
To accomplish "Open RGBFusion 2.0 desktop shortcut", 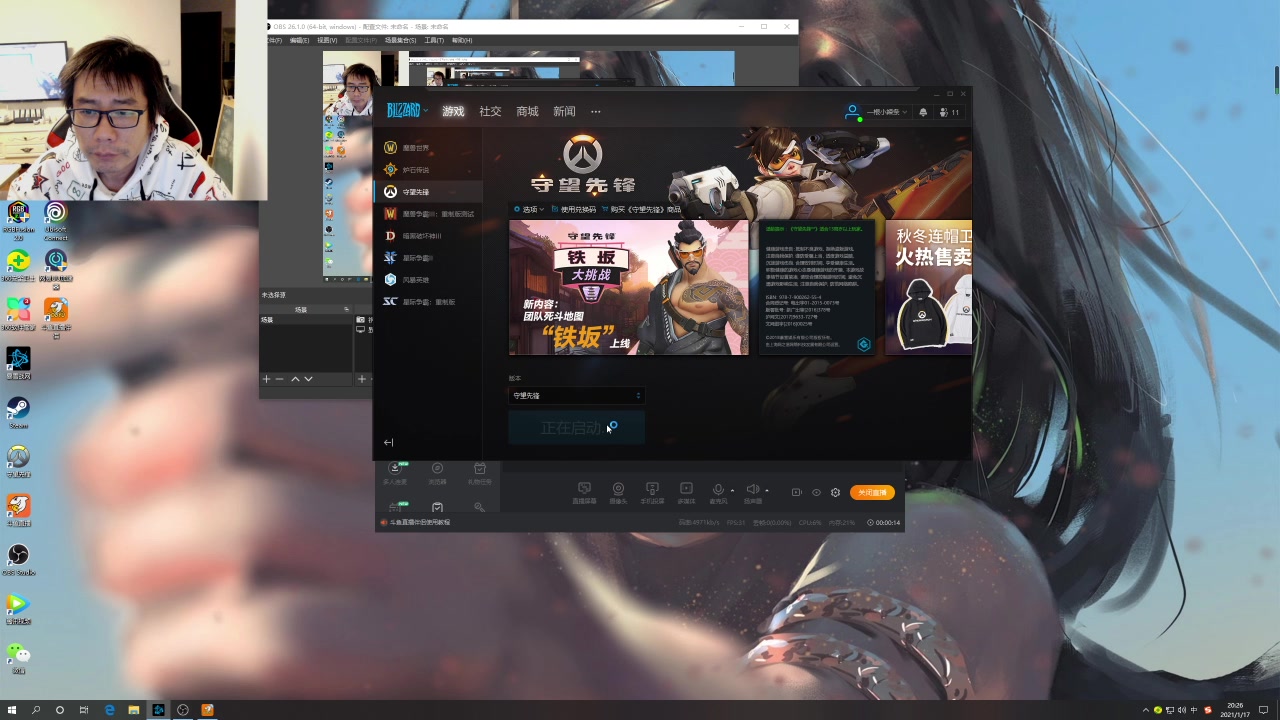I will point(18,220).
